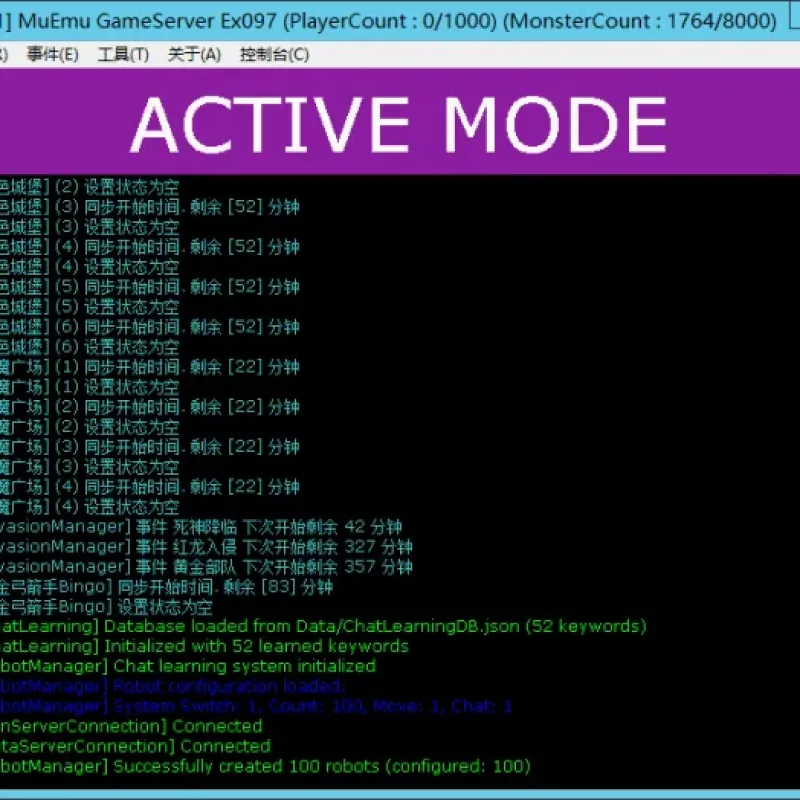Open the 工具(T) menu

point(123,54)
